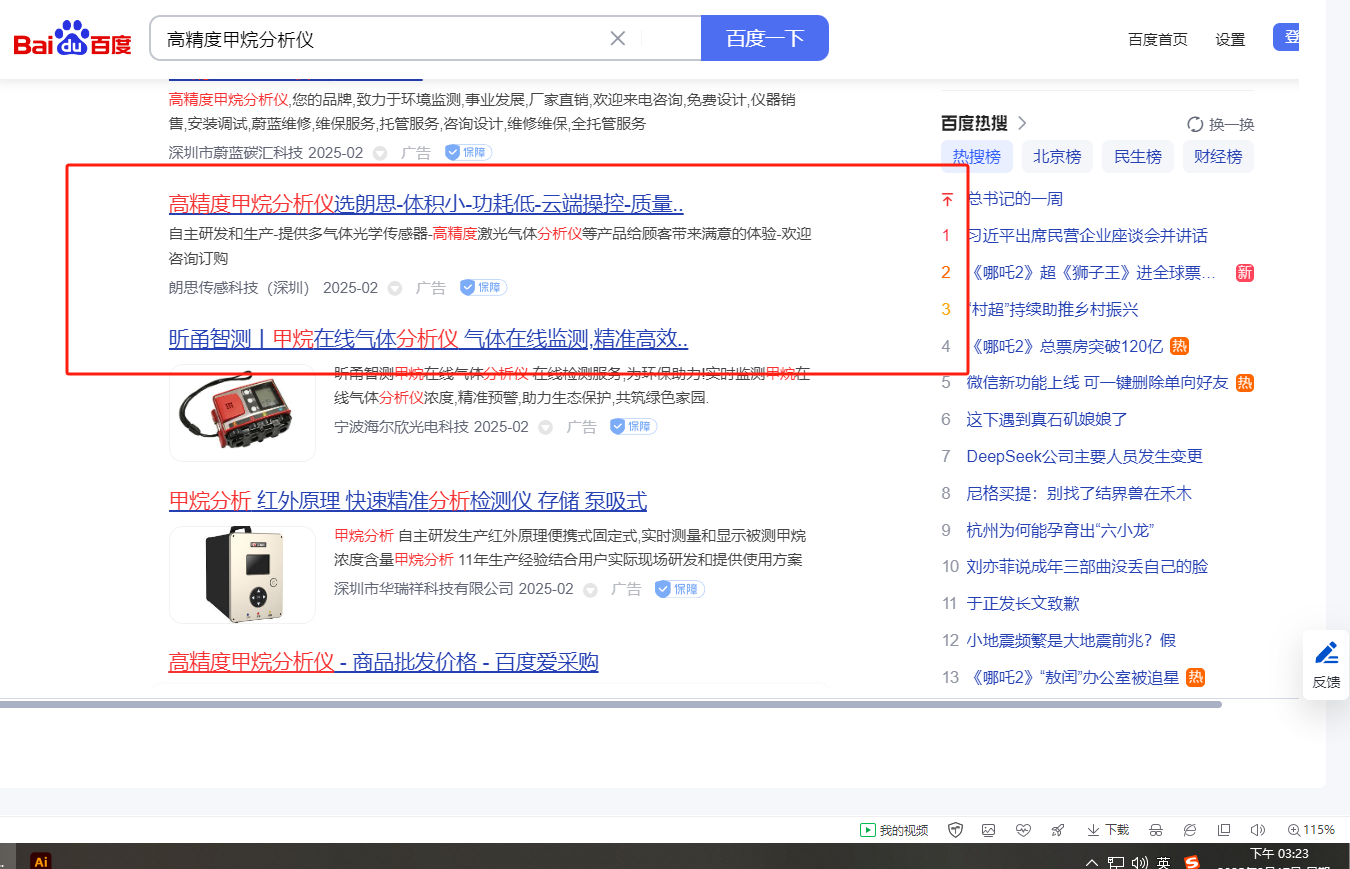Click the security shield icon in status bar
Viewport: 1350px width, 869px height.
click(955, 830)
